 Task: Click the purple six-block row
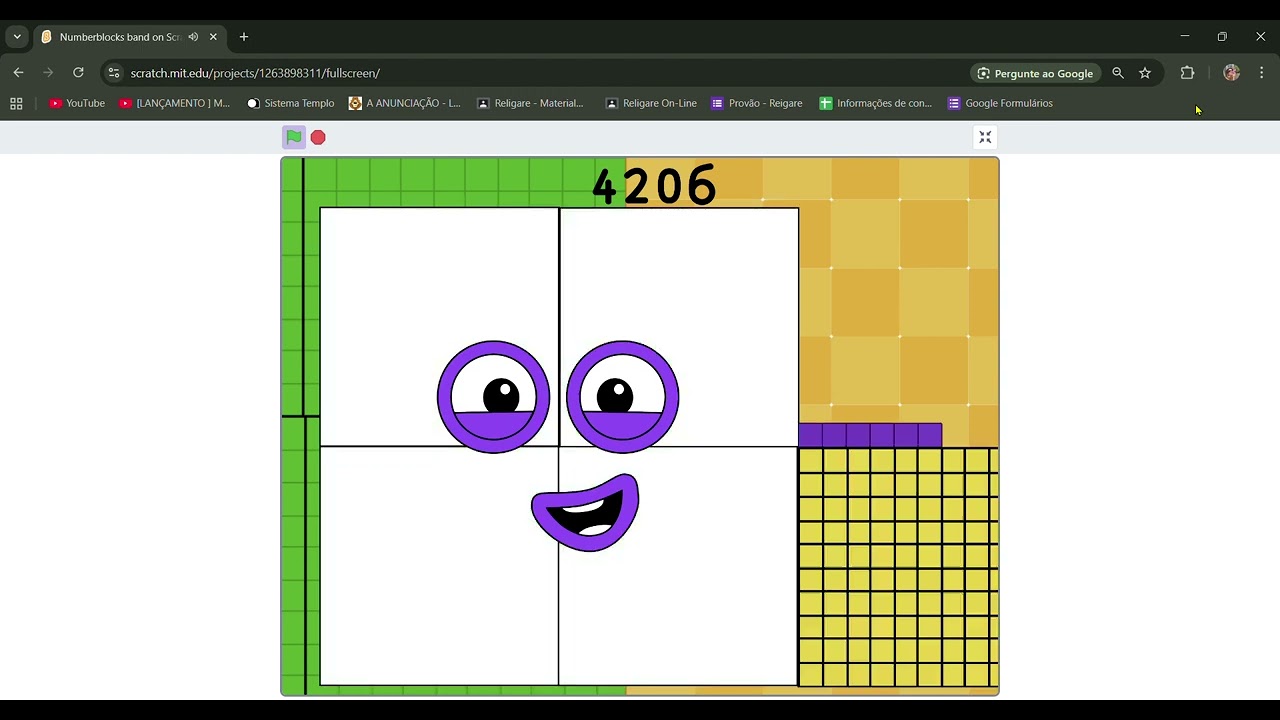coord(870,435)
